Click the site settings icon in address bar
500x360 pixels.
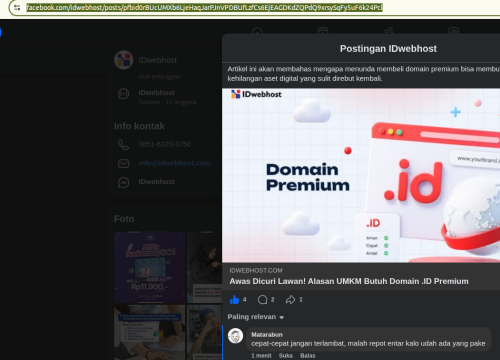[17, 7]
